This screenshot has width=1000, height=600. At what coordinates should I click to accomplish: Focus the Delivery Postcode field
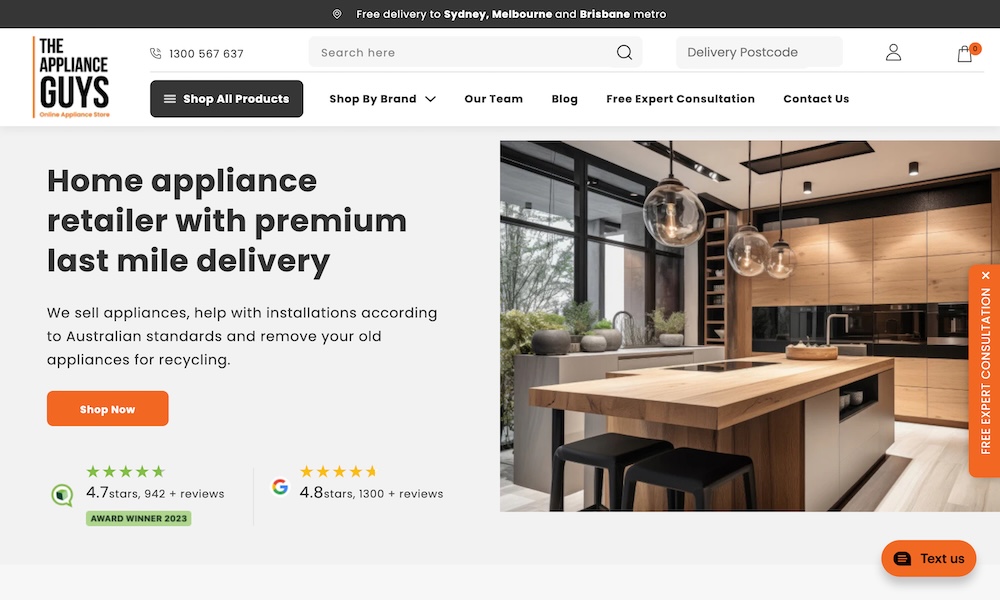click(759, 52)
